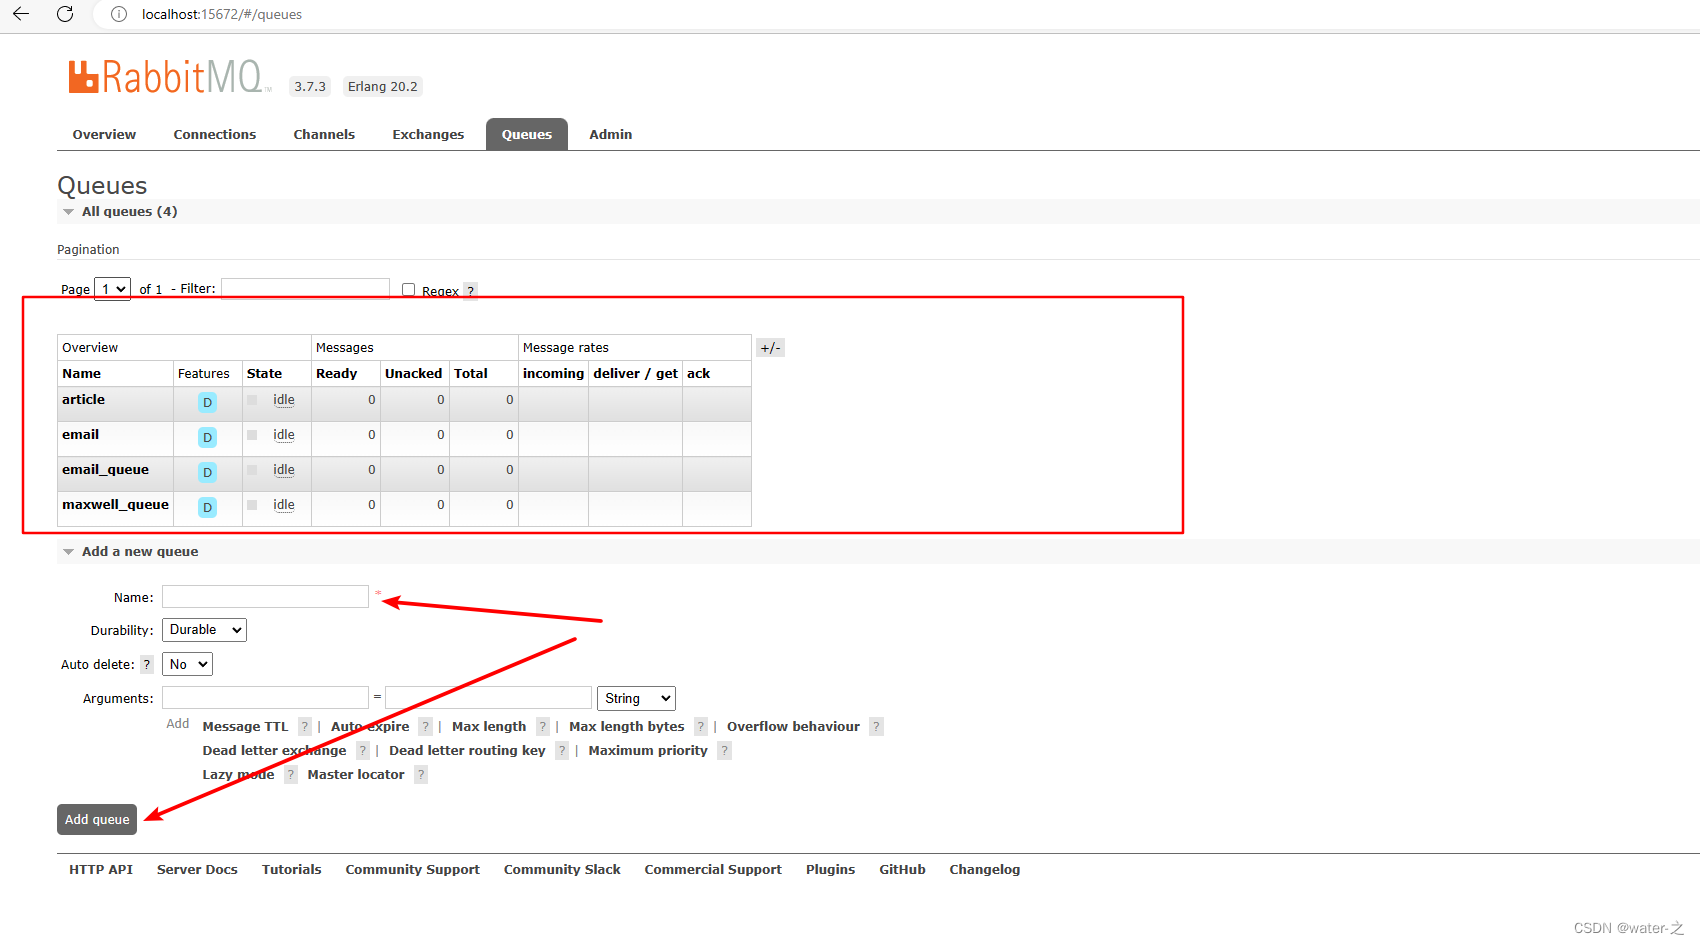Open help icon for Dead letter exchange
Image resolution: width=1700 pixels, height=944 pixels.
coord(363,751)
